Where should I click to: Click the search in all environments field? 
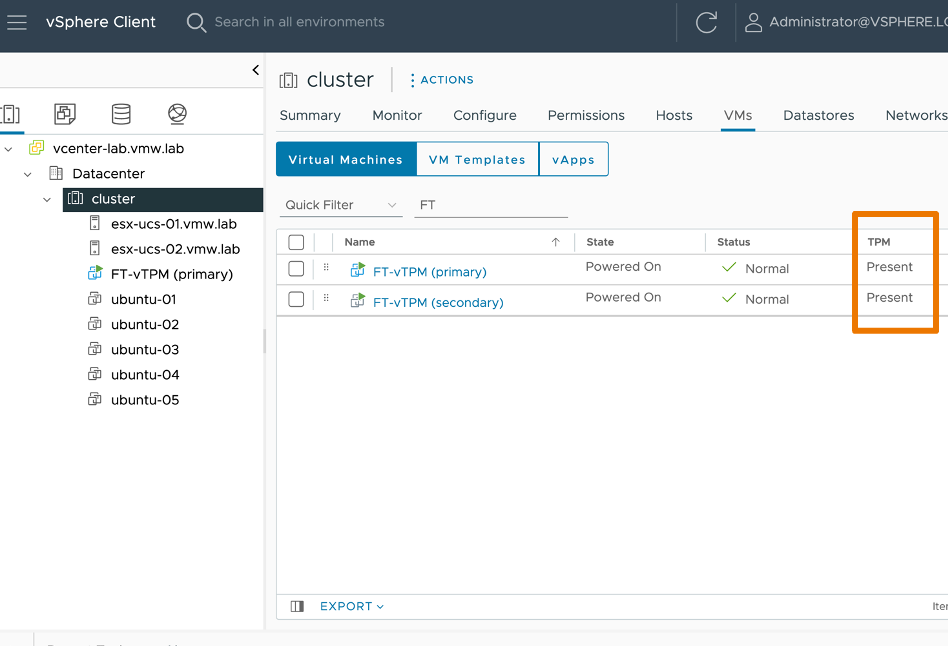click(299, 22)
